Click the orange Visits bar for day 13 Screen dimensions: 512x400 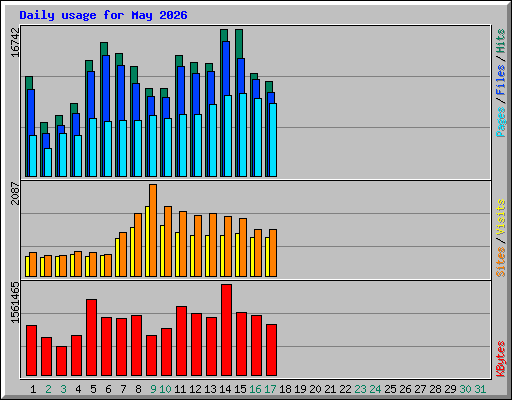coord(213,245)
